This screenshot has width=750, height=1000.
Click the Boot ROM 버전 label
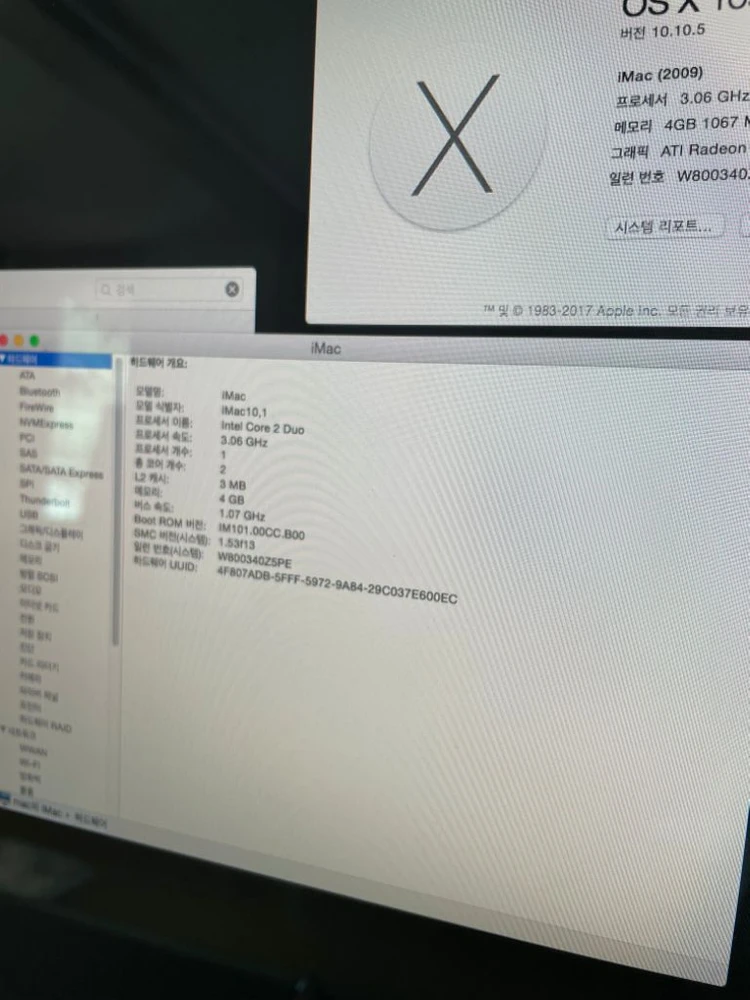pyautogui.click(x=169, y=522)
